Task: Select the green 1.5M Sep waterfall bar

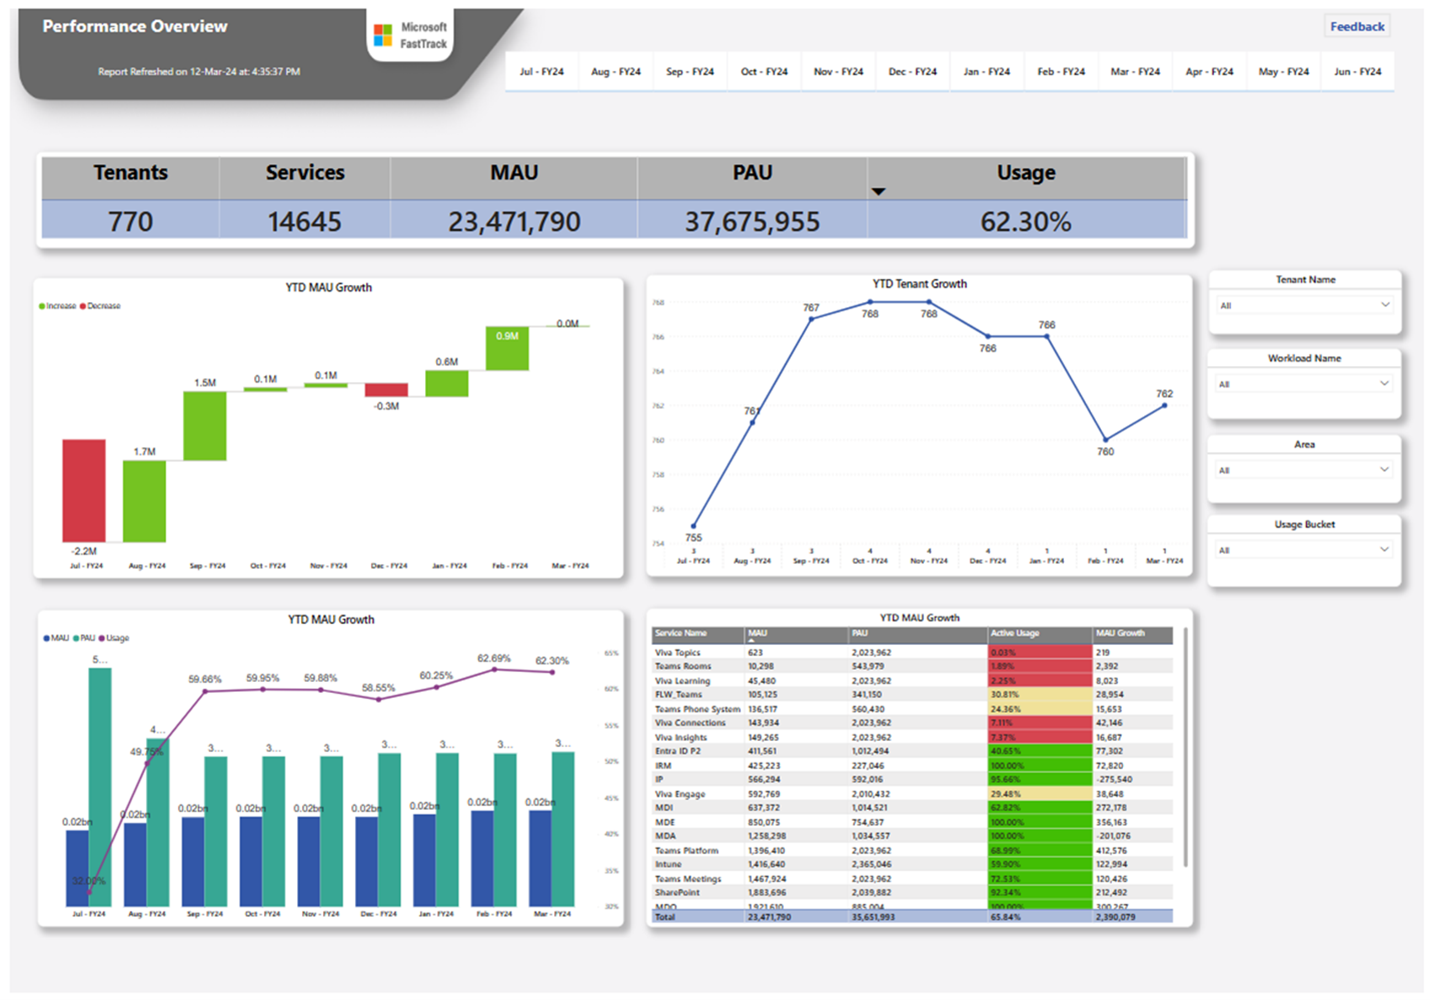Action: point(205,426)
